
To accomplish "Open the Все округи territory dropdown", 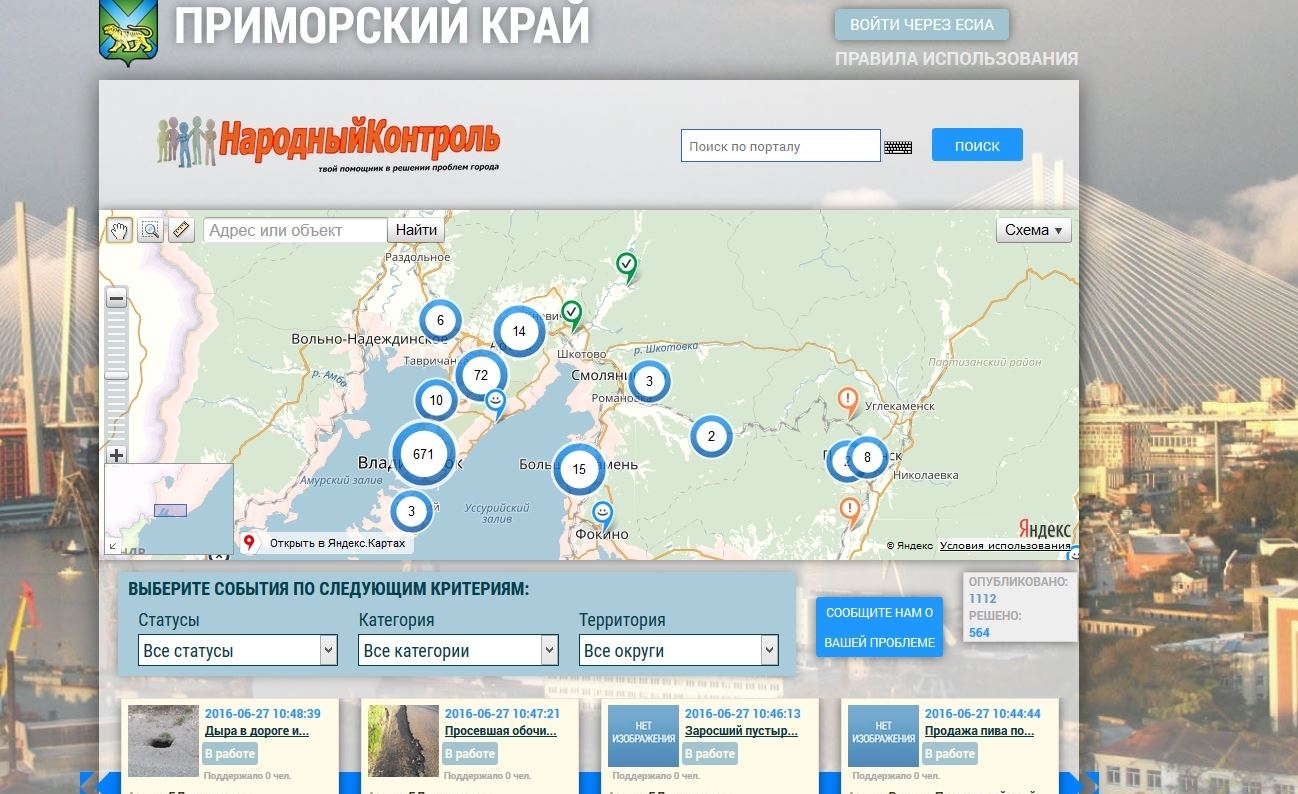I will tap(678, 650).
